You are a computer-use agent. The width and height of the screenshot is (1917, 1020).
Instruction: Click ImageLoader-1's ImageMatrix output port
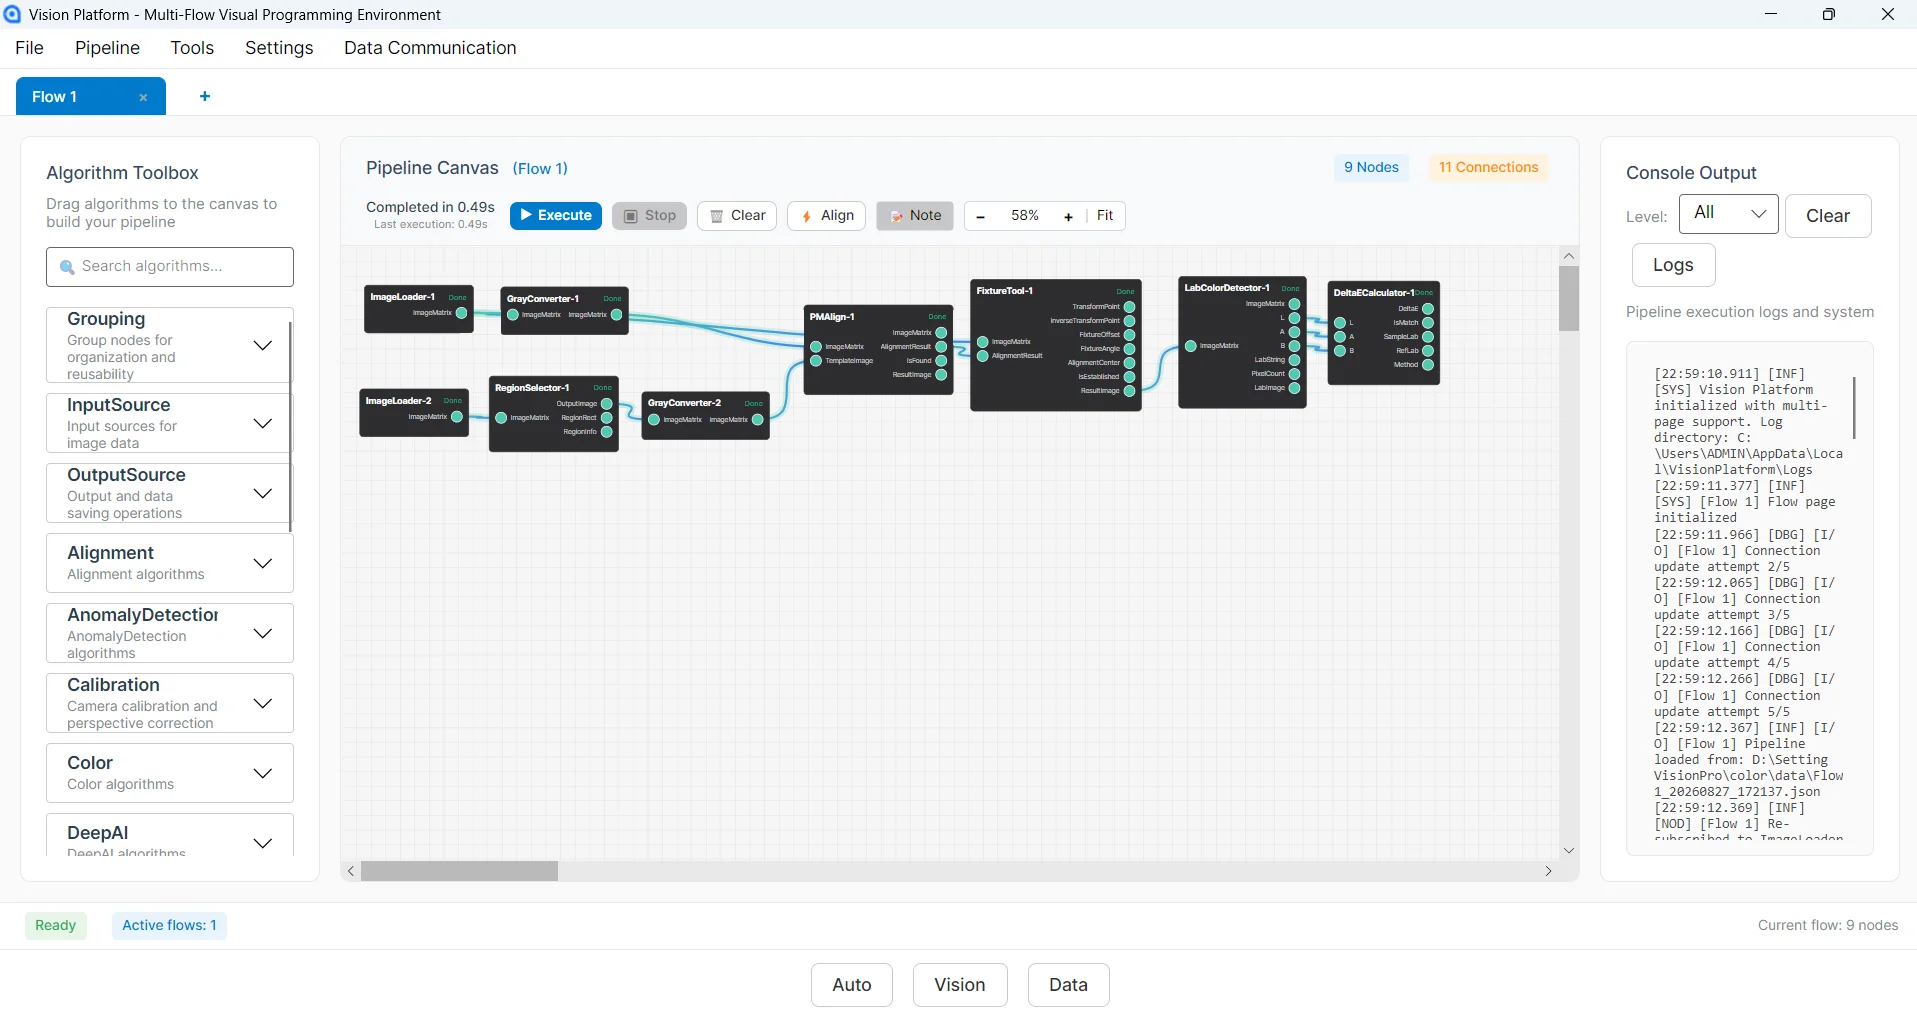(x=461, y=313)
